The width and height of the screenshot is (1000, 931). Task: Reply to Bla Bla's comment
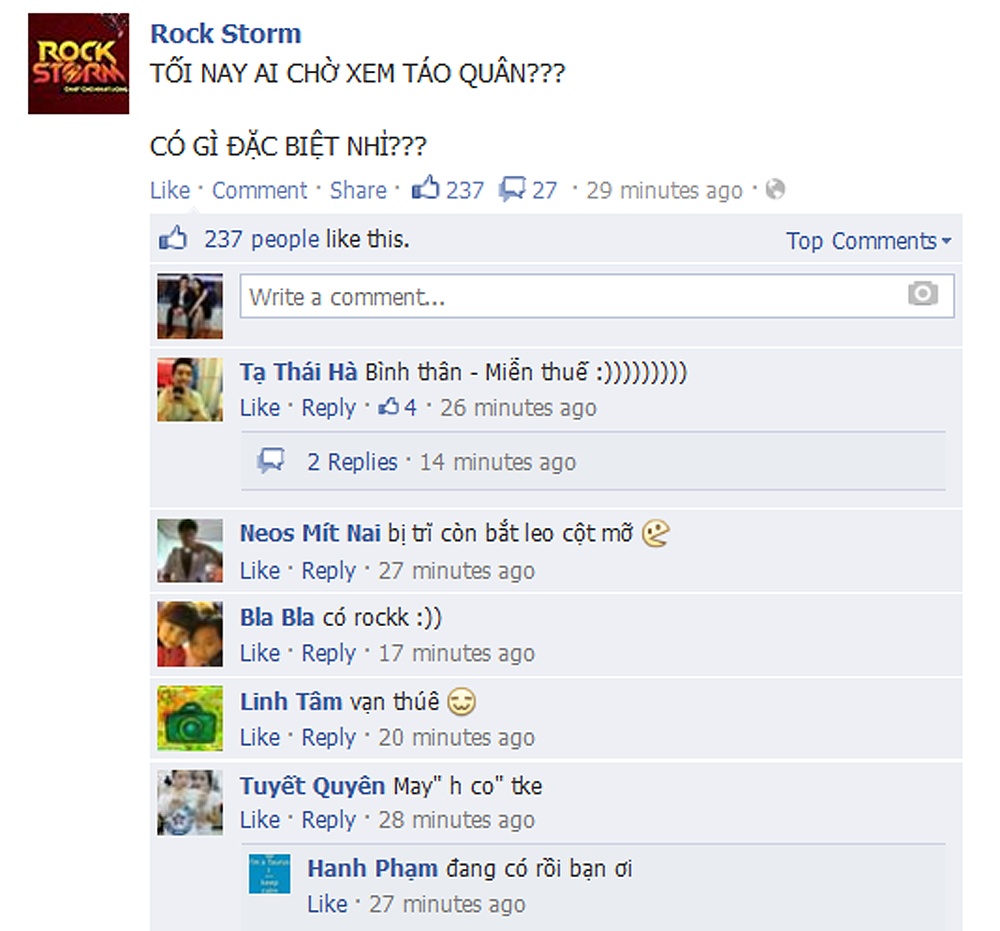(328, 653)
